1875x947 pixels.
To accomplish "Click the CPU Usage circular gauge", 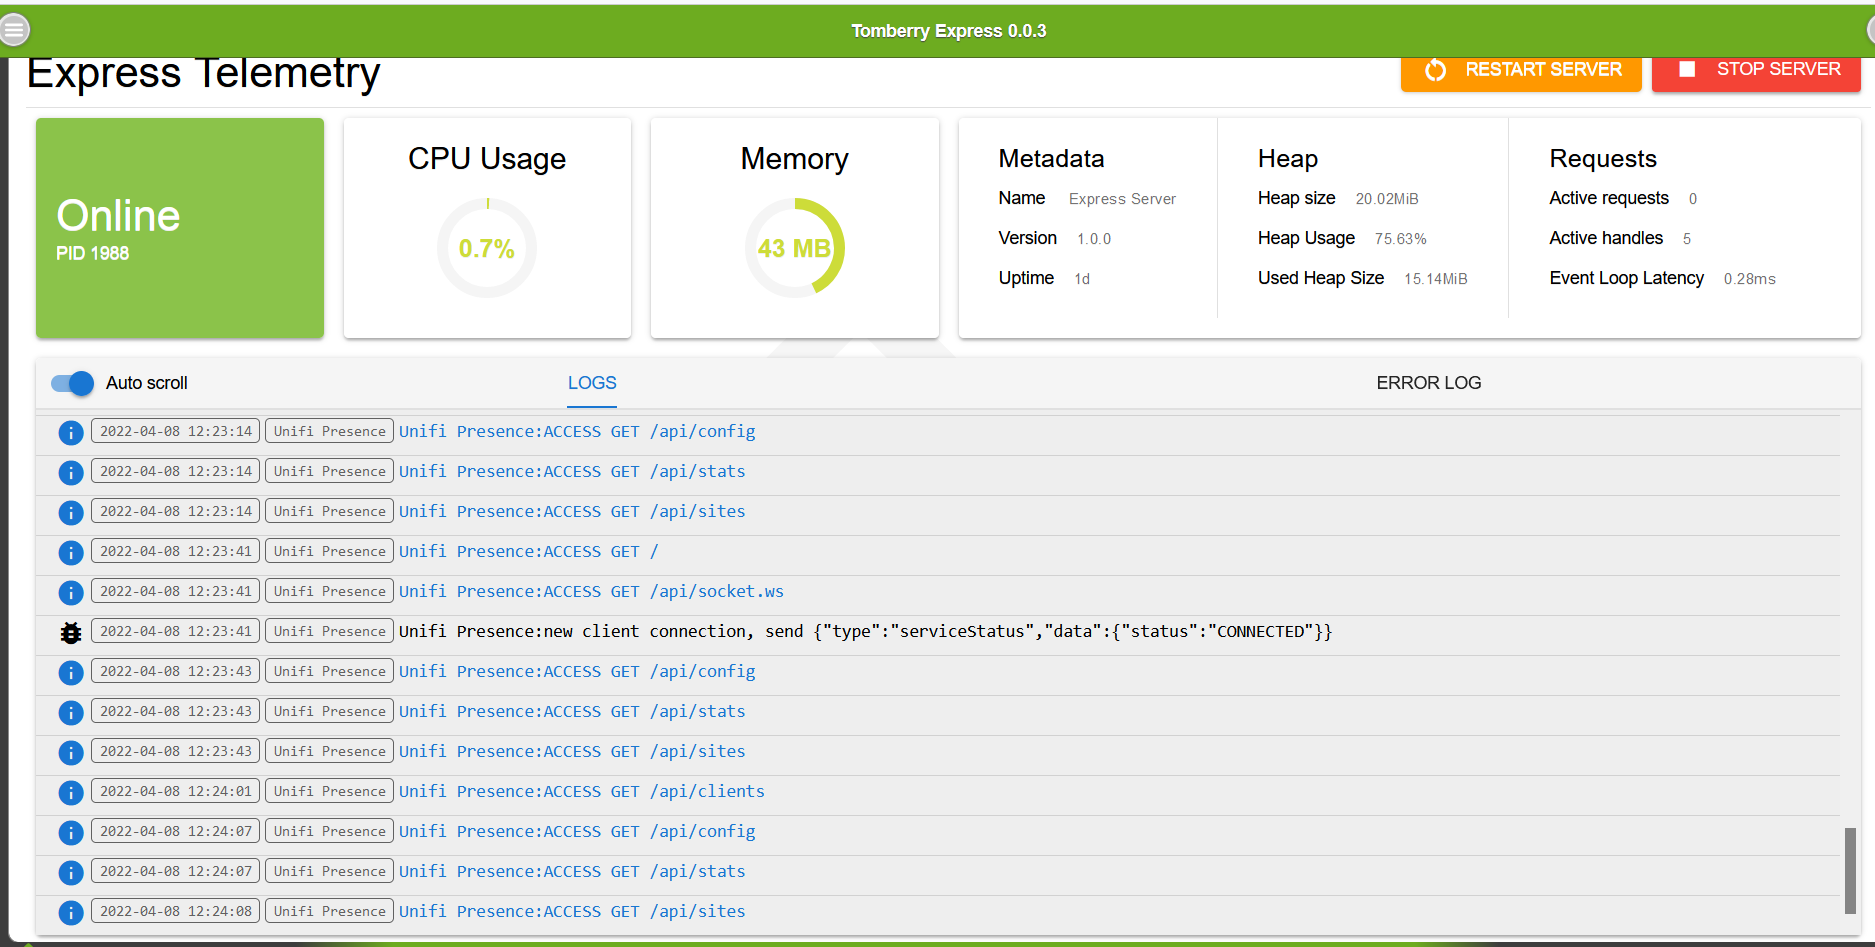I will coord(487,248).
